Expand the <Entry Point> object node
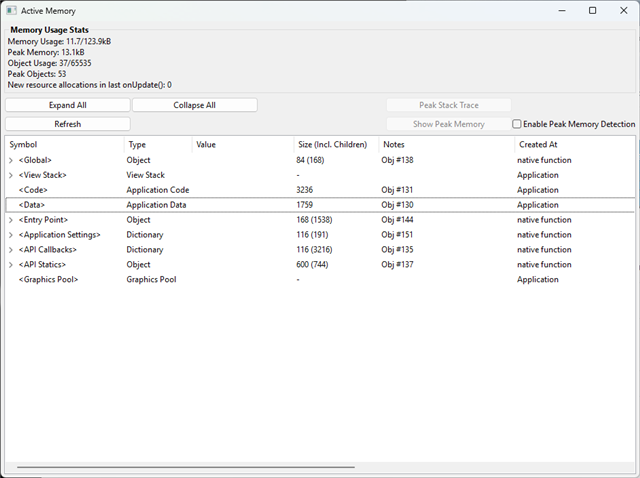The height and width of the screenshot is (478, 640). coord(11,220)
